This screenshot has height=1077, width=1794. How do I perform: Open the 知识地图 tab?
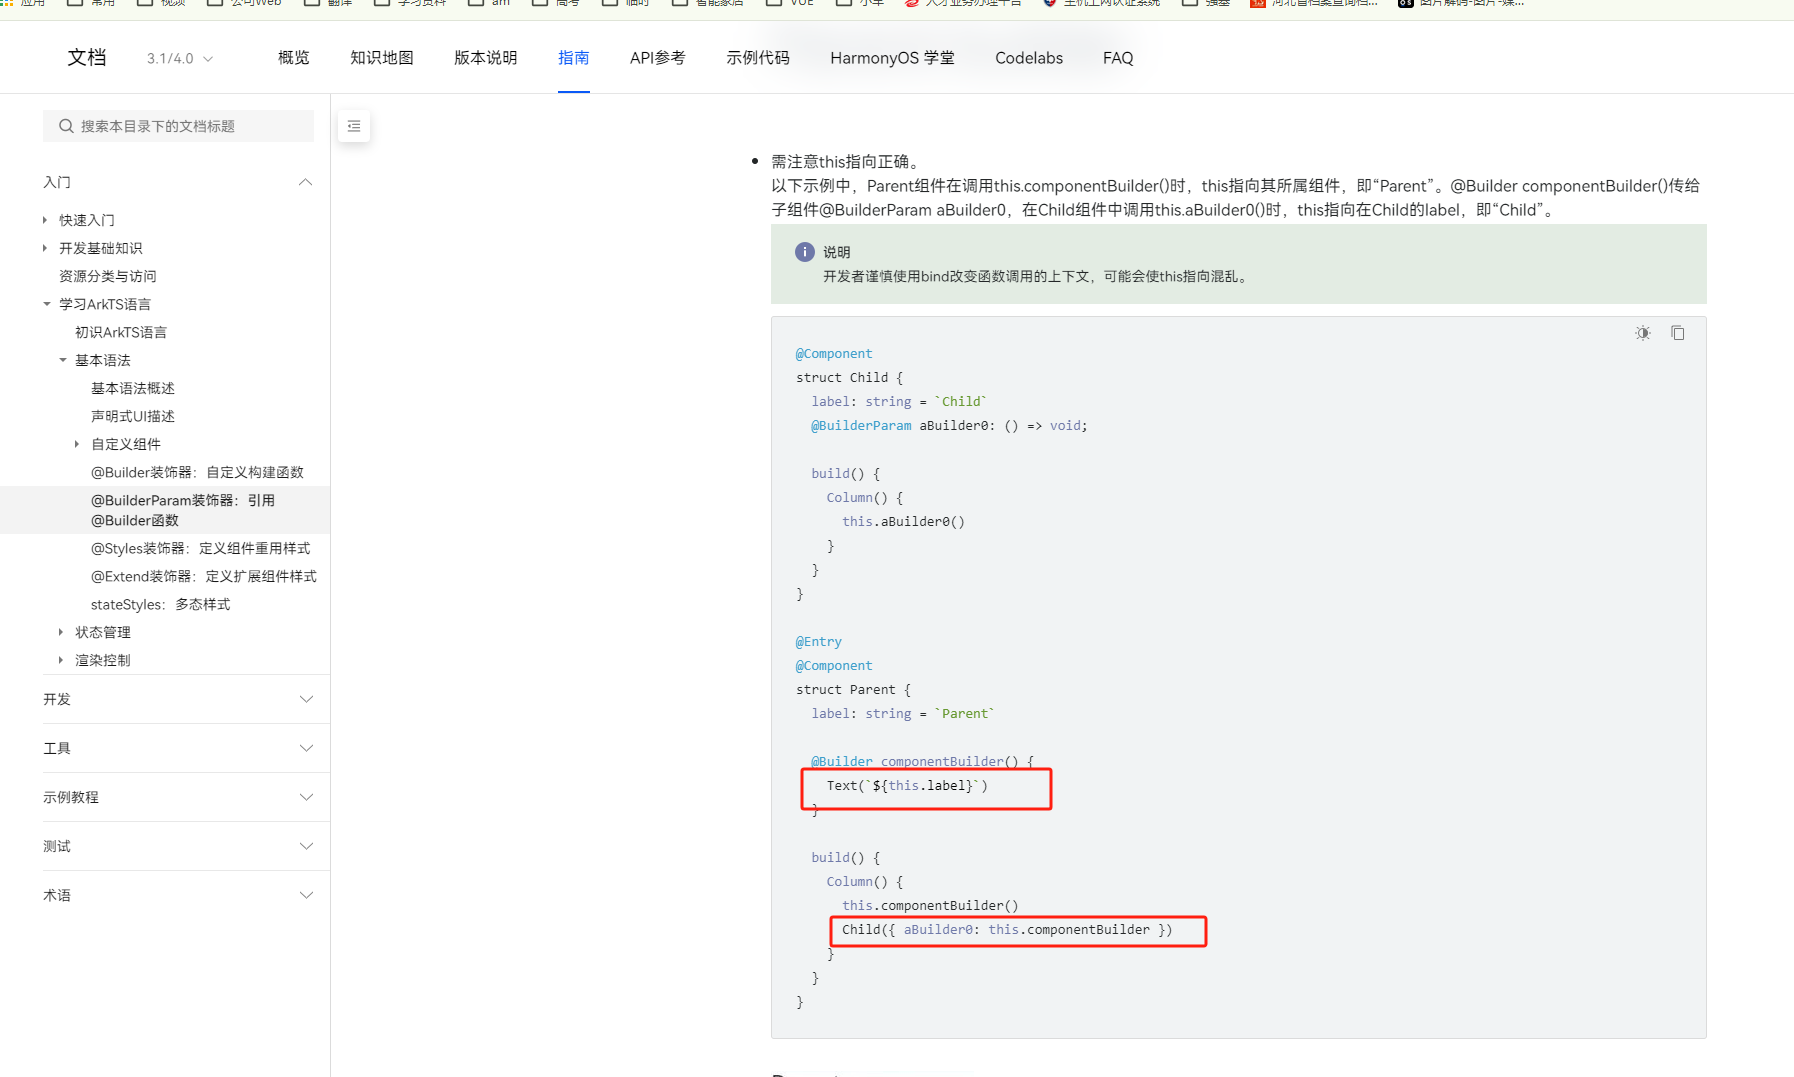(x=382, y=58)
